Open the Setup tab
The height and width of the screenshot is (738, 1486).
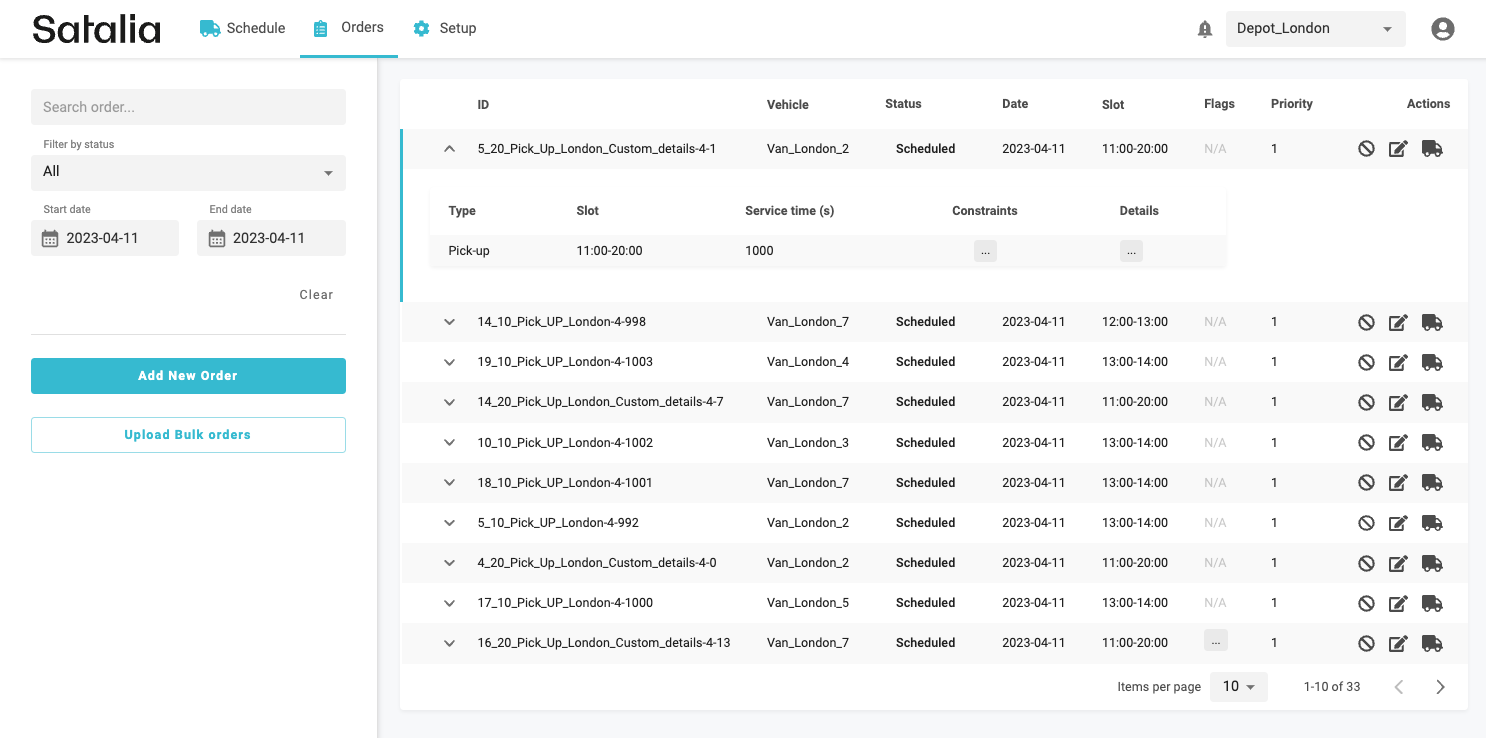point(445,28)
